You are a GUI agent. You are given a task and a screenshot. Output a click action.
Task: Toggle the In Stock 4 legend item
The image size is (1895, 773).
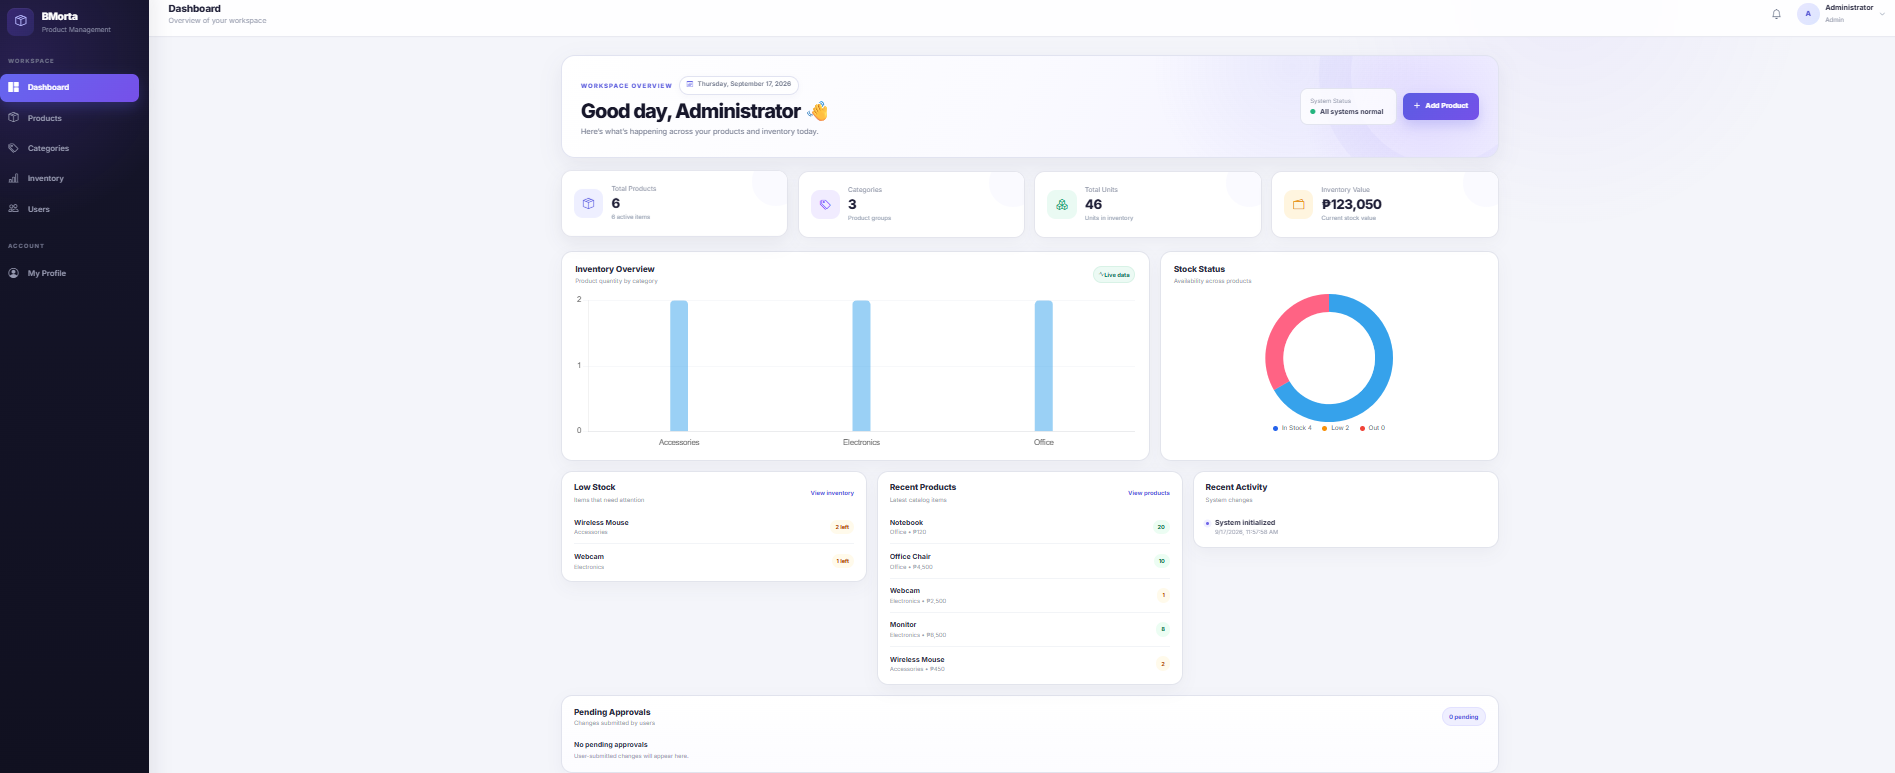pos(1292,428)
